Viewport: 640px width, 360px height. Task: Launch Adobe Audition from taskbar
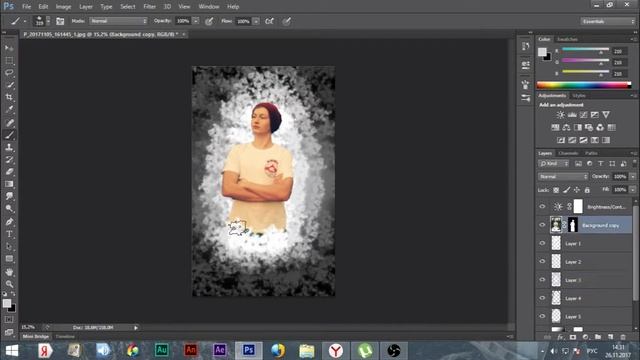click(161, 350)
